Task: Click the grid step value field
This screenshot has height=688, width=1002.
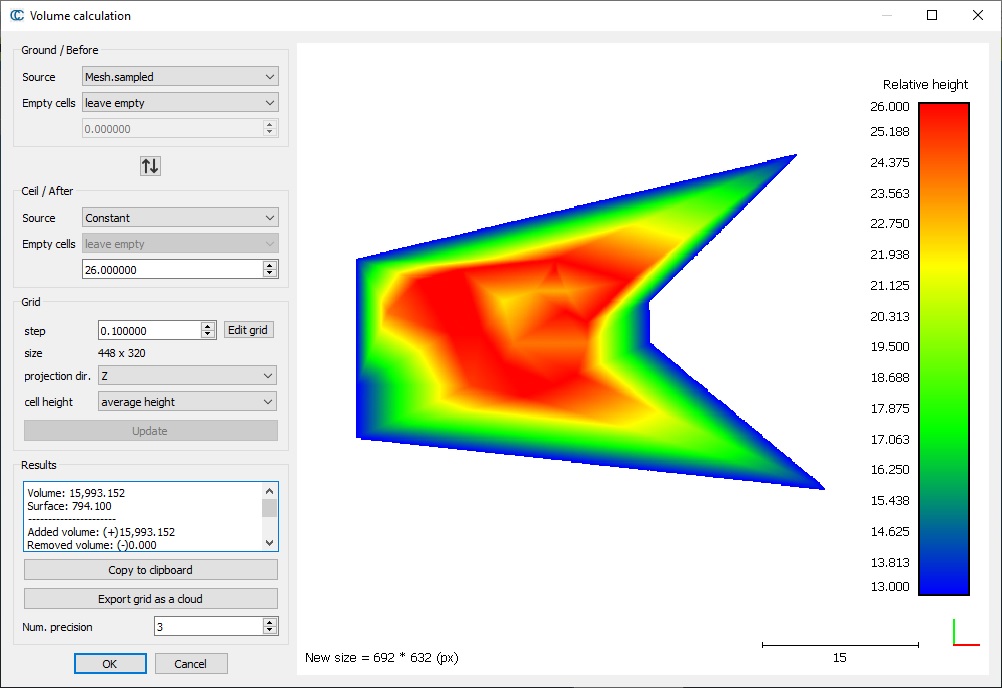Action: click(x=148, y=330)
